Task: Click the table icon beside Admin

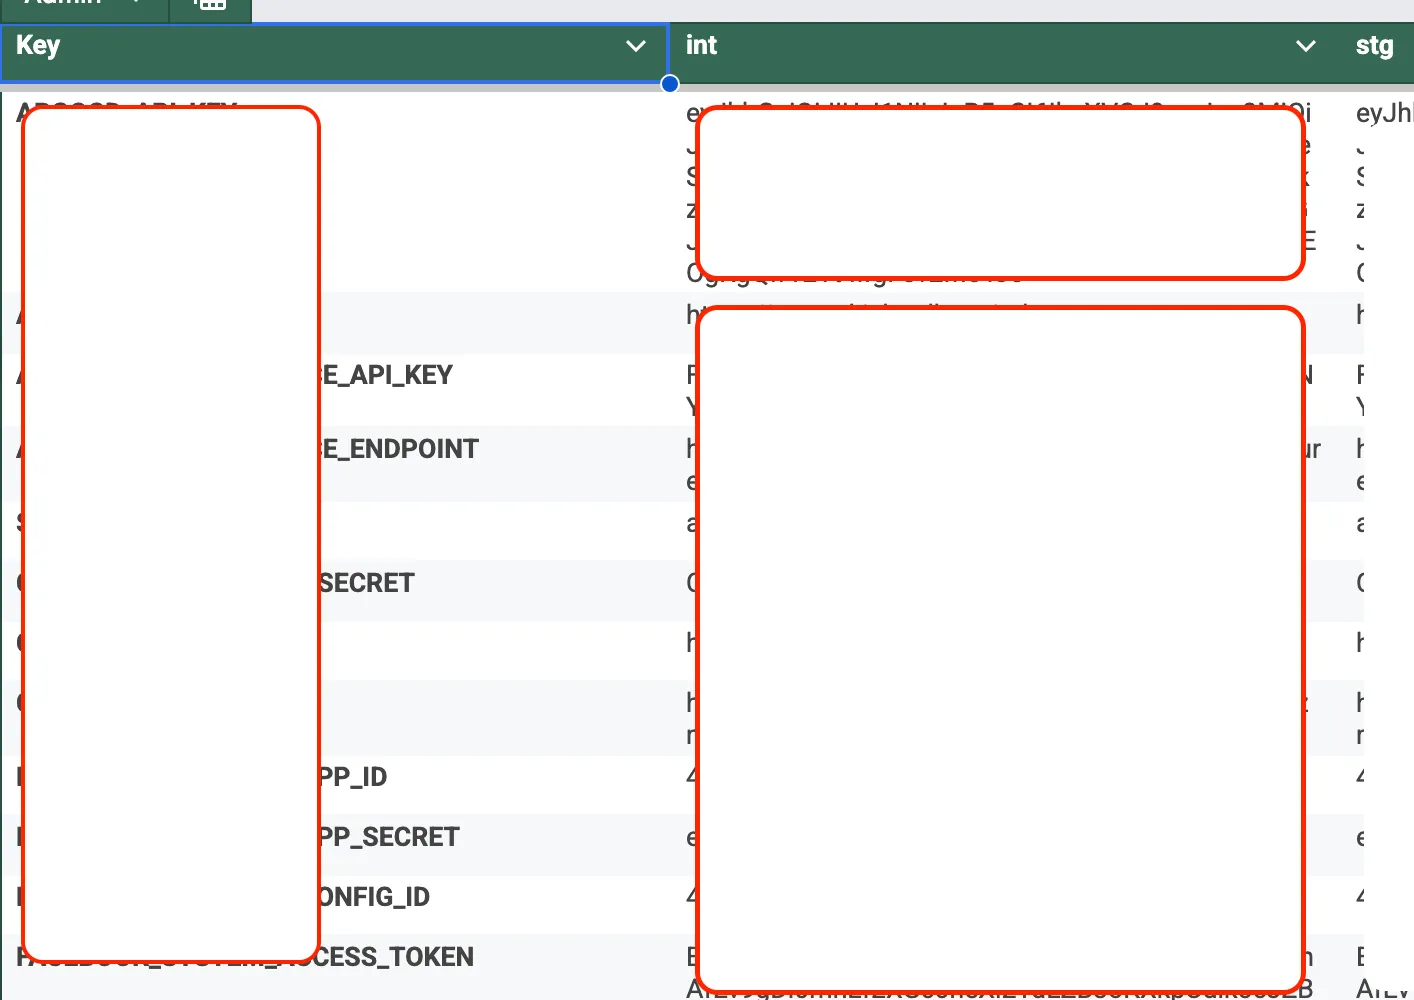Action: tap(209, 4)
